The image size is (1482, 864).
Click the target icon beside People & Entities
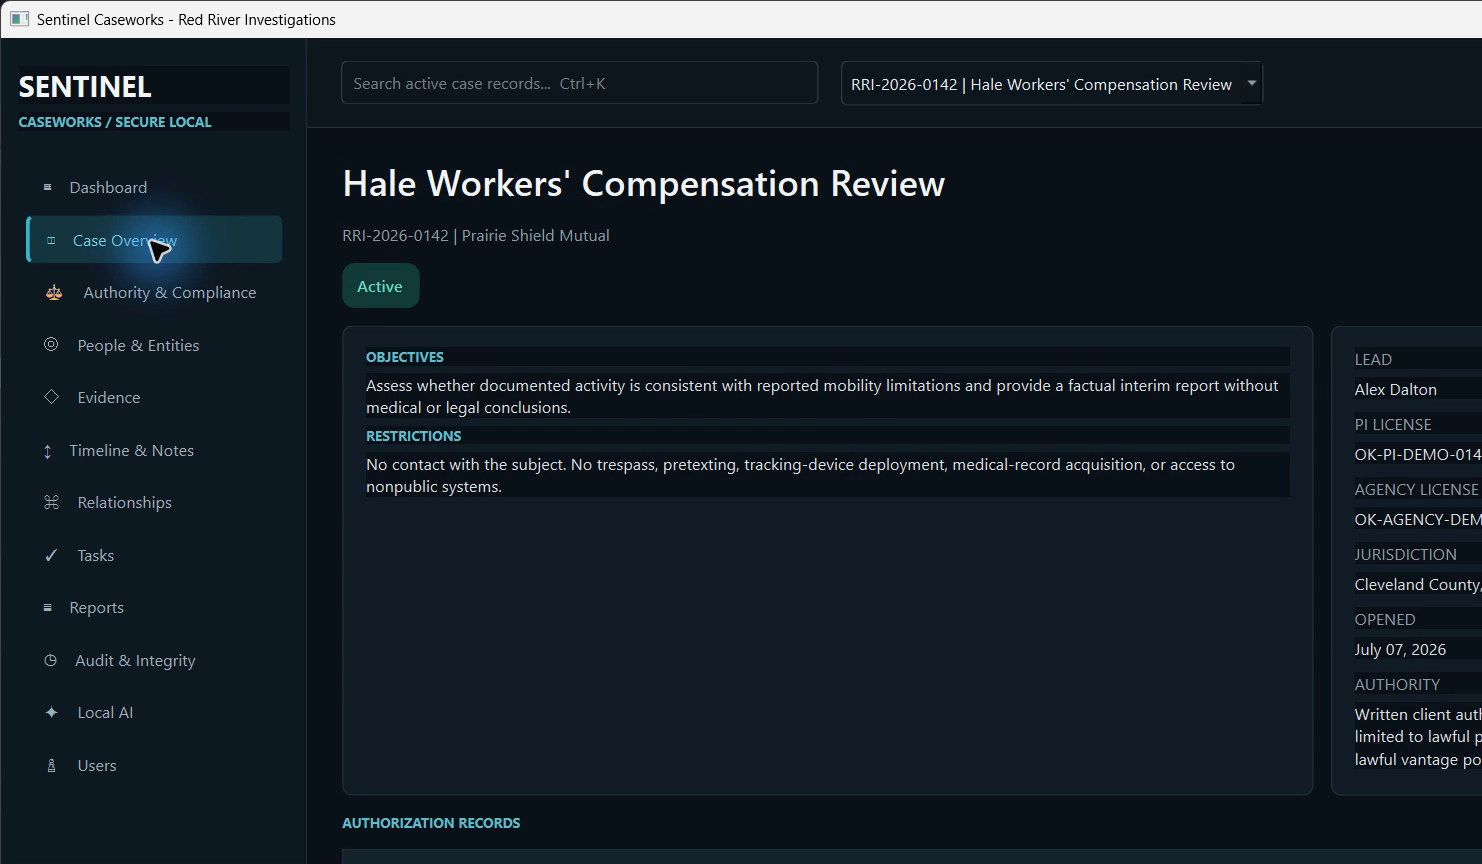click(x=51, y=344)
